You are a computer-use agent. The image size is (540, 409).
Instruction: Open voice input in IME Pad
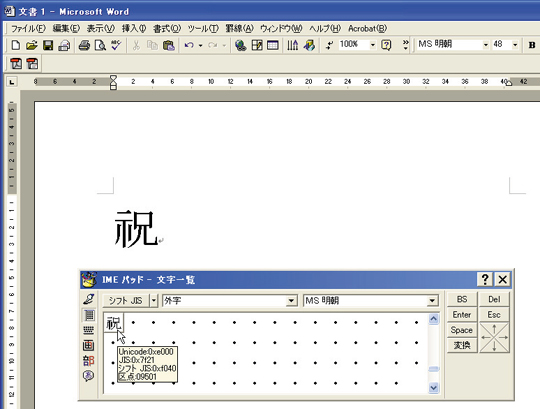click(89, 376)
